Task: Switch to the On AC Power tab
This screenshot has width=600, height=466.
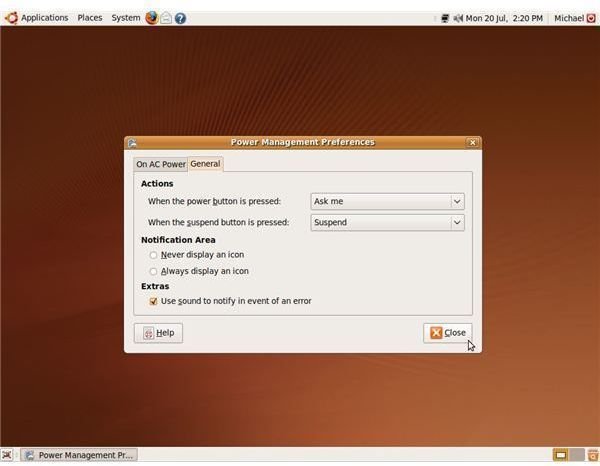Action: [161, 164]
